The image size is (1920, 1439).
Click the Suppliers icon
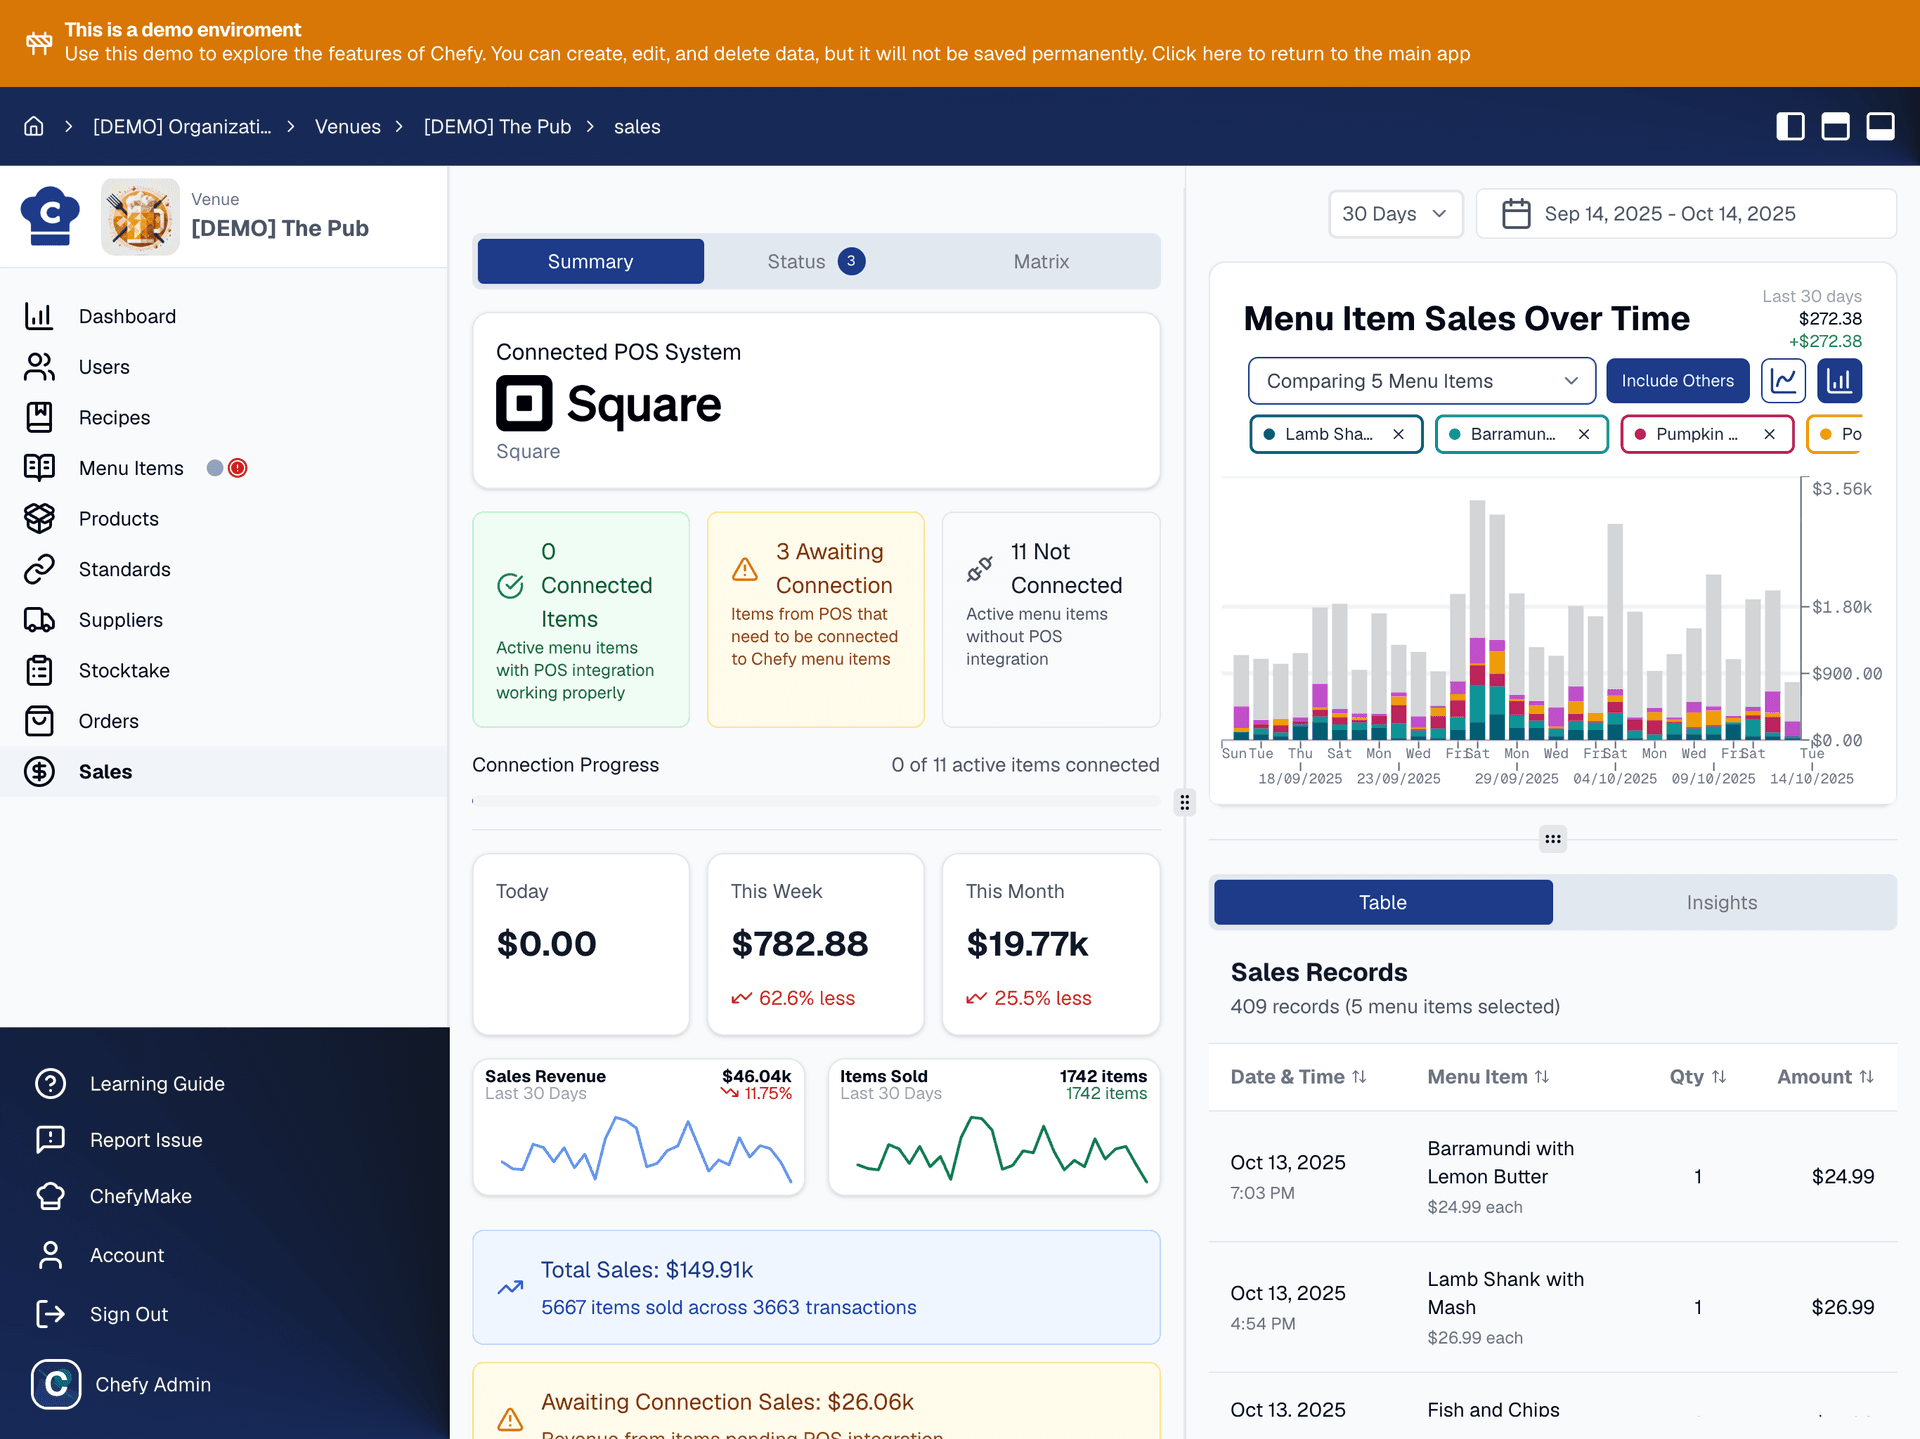pos(40,620)
